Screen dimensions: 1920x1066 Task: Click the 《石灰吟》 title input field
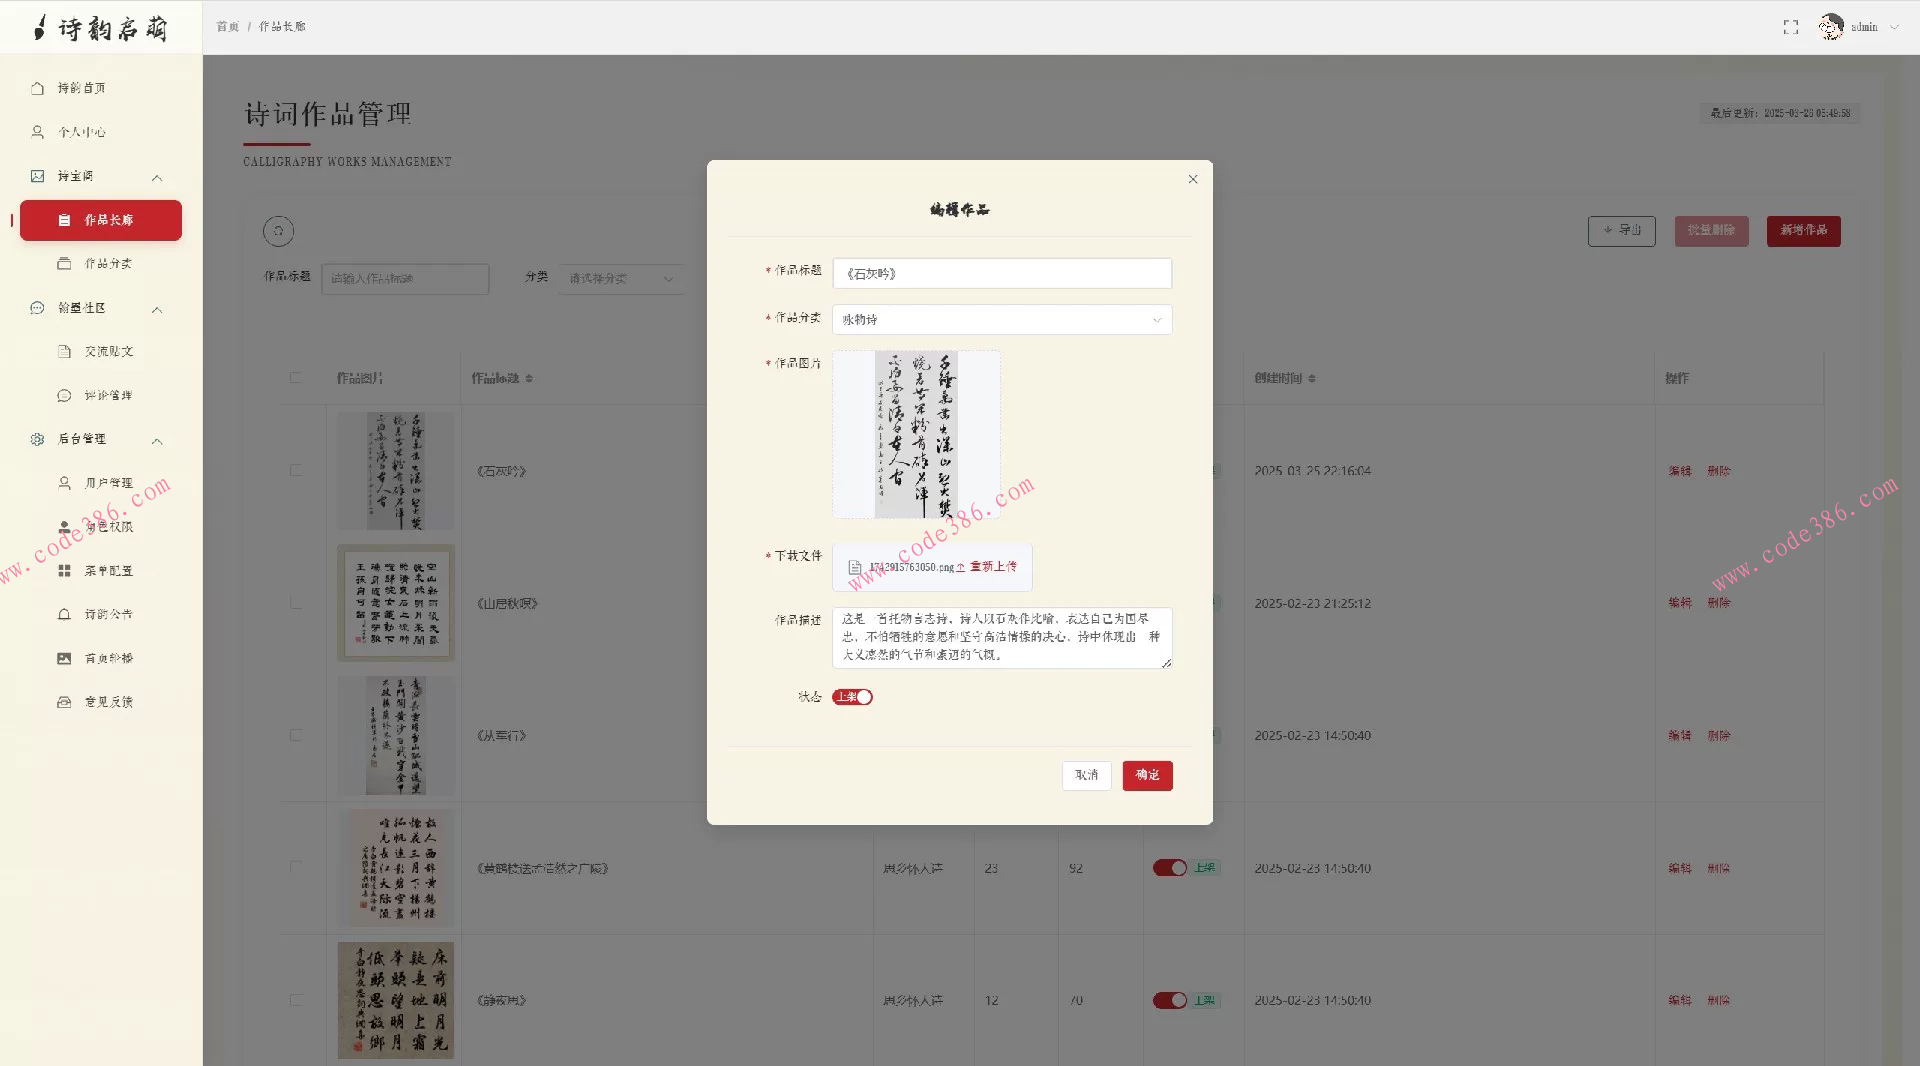pyautogui.click(x=1001, y=273)
